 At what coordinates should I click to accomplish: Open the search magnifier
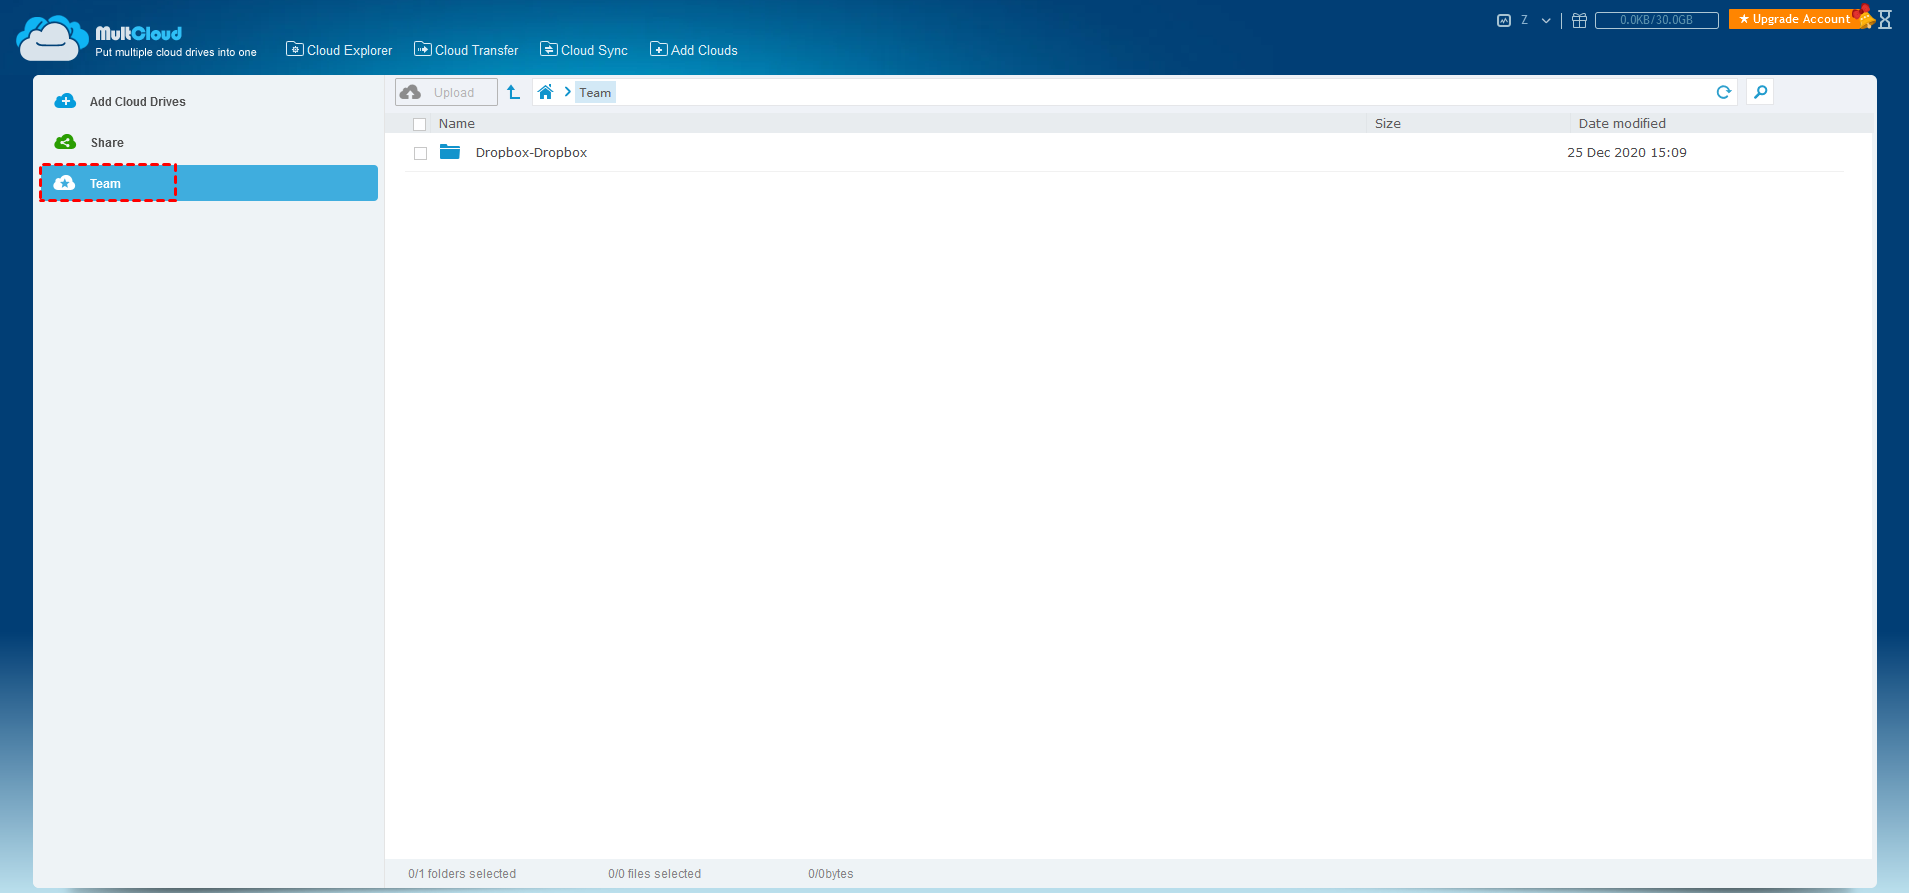[x=1760, y=92]
